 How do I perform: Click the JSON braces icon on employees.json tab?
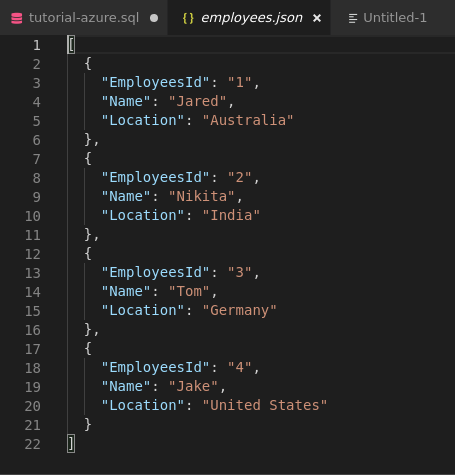pyautogui.click(x=188, y=18)
